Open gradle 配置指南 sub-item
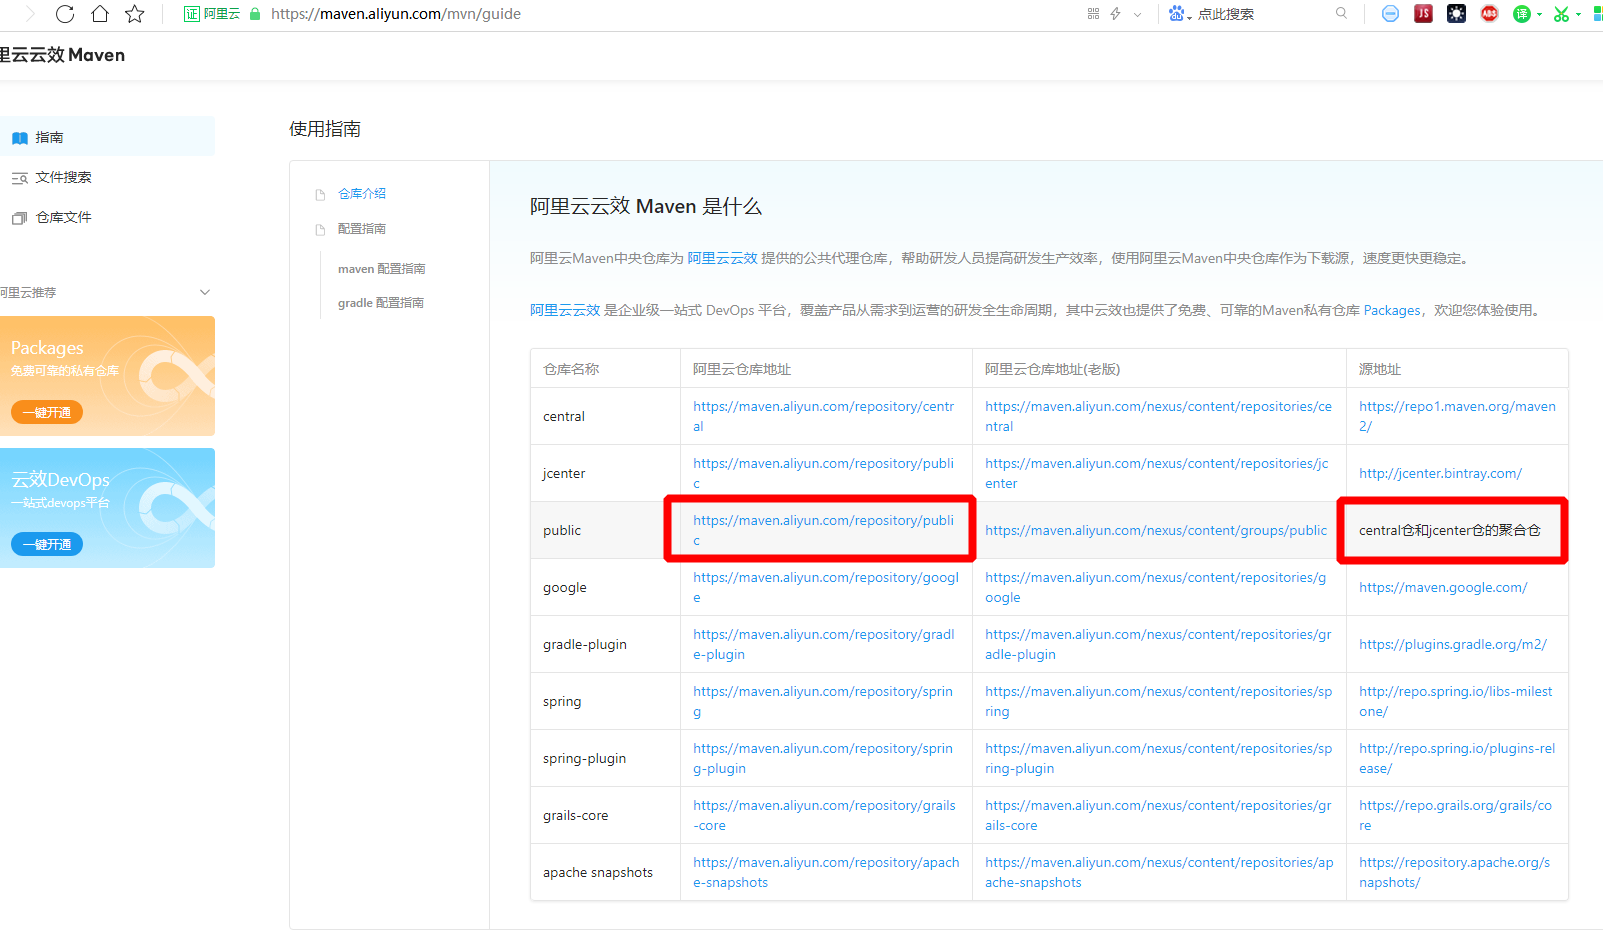The image size is (1603, 936). tap(380, 303)
